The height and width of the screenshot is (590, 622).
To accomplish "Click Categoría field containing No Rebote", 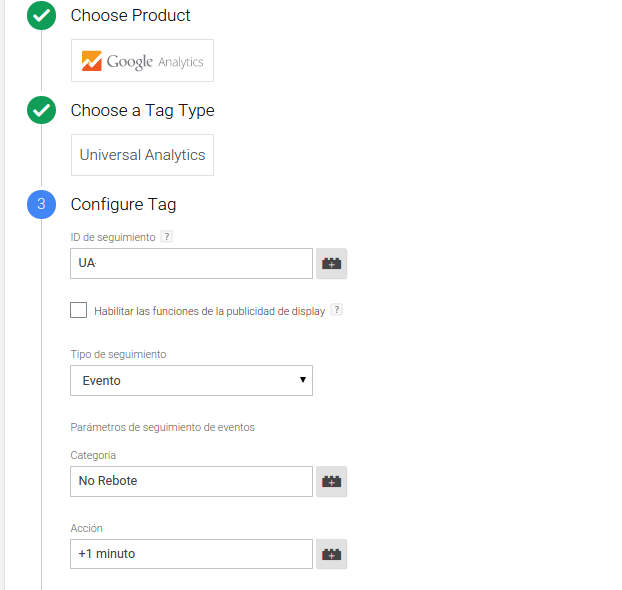I will [191, 481].
